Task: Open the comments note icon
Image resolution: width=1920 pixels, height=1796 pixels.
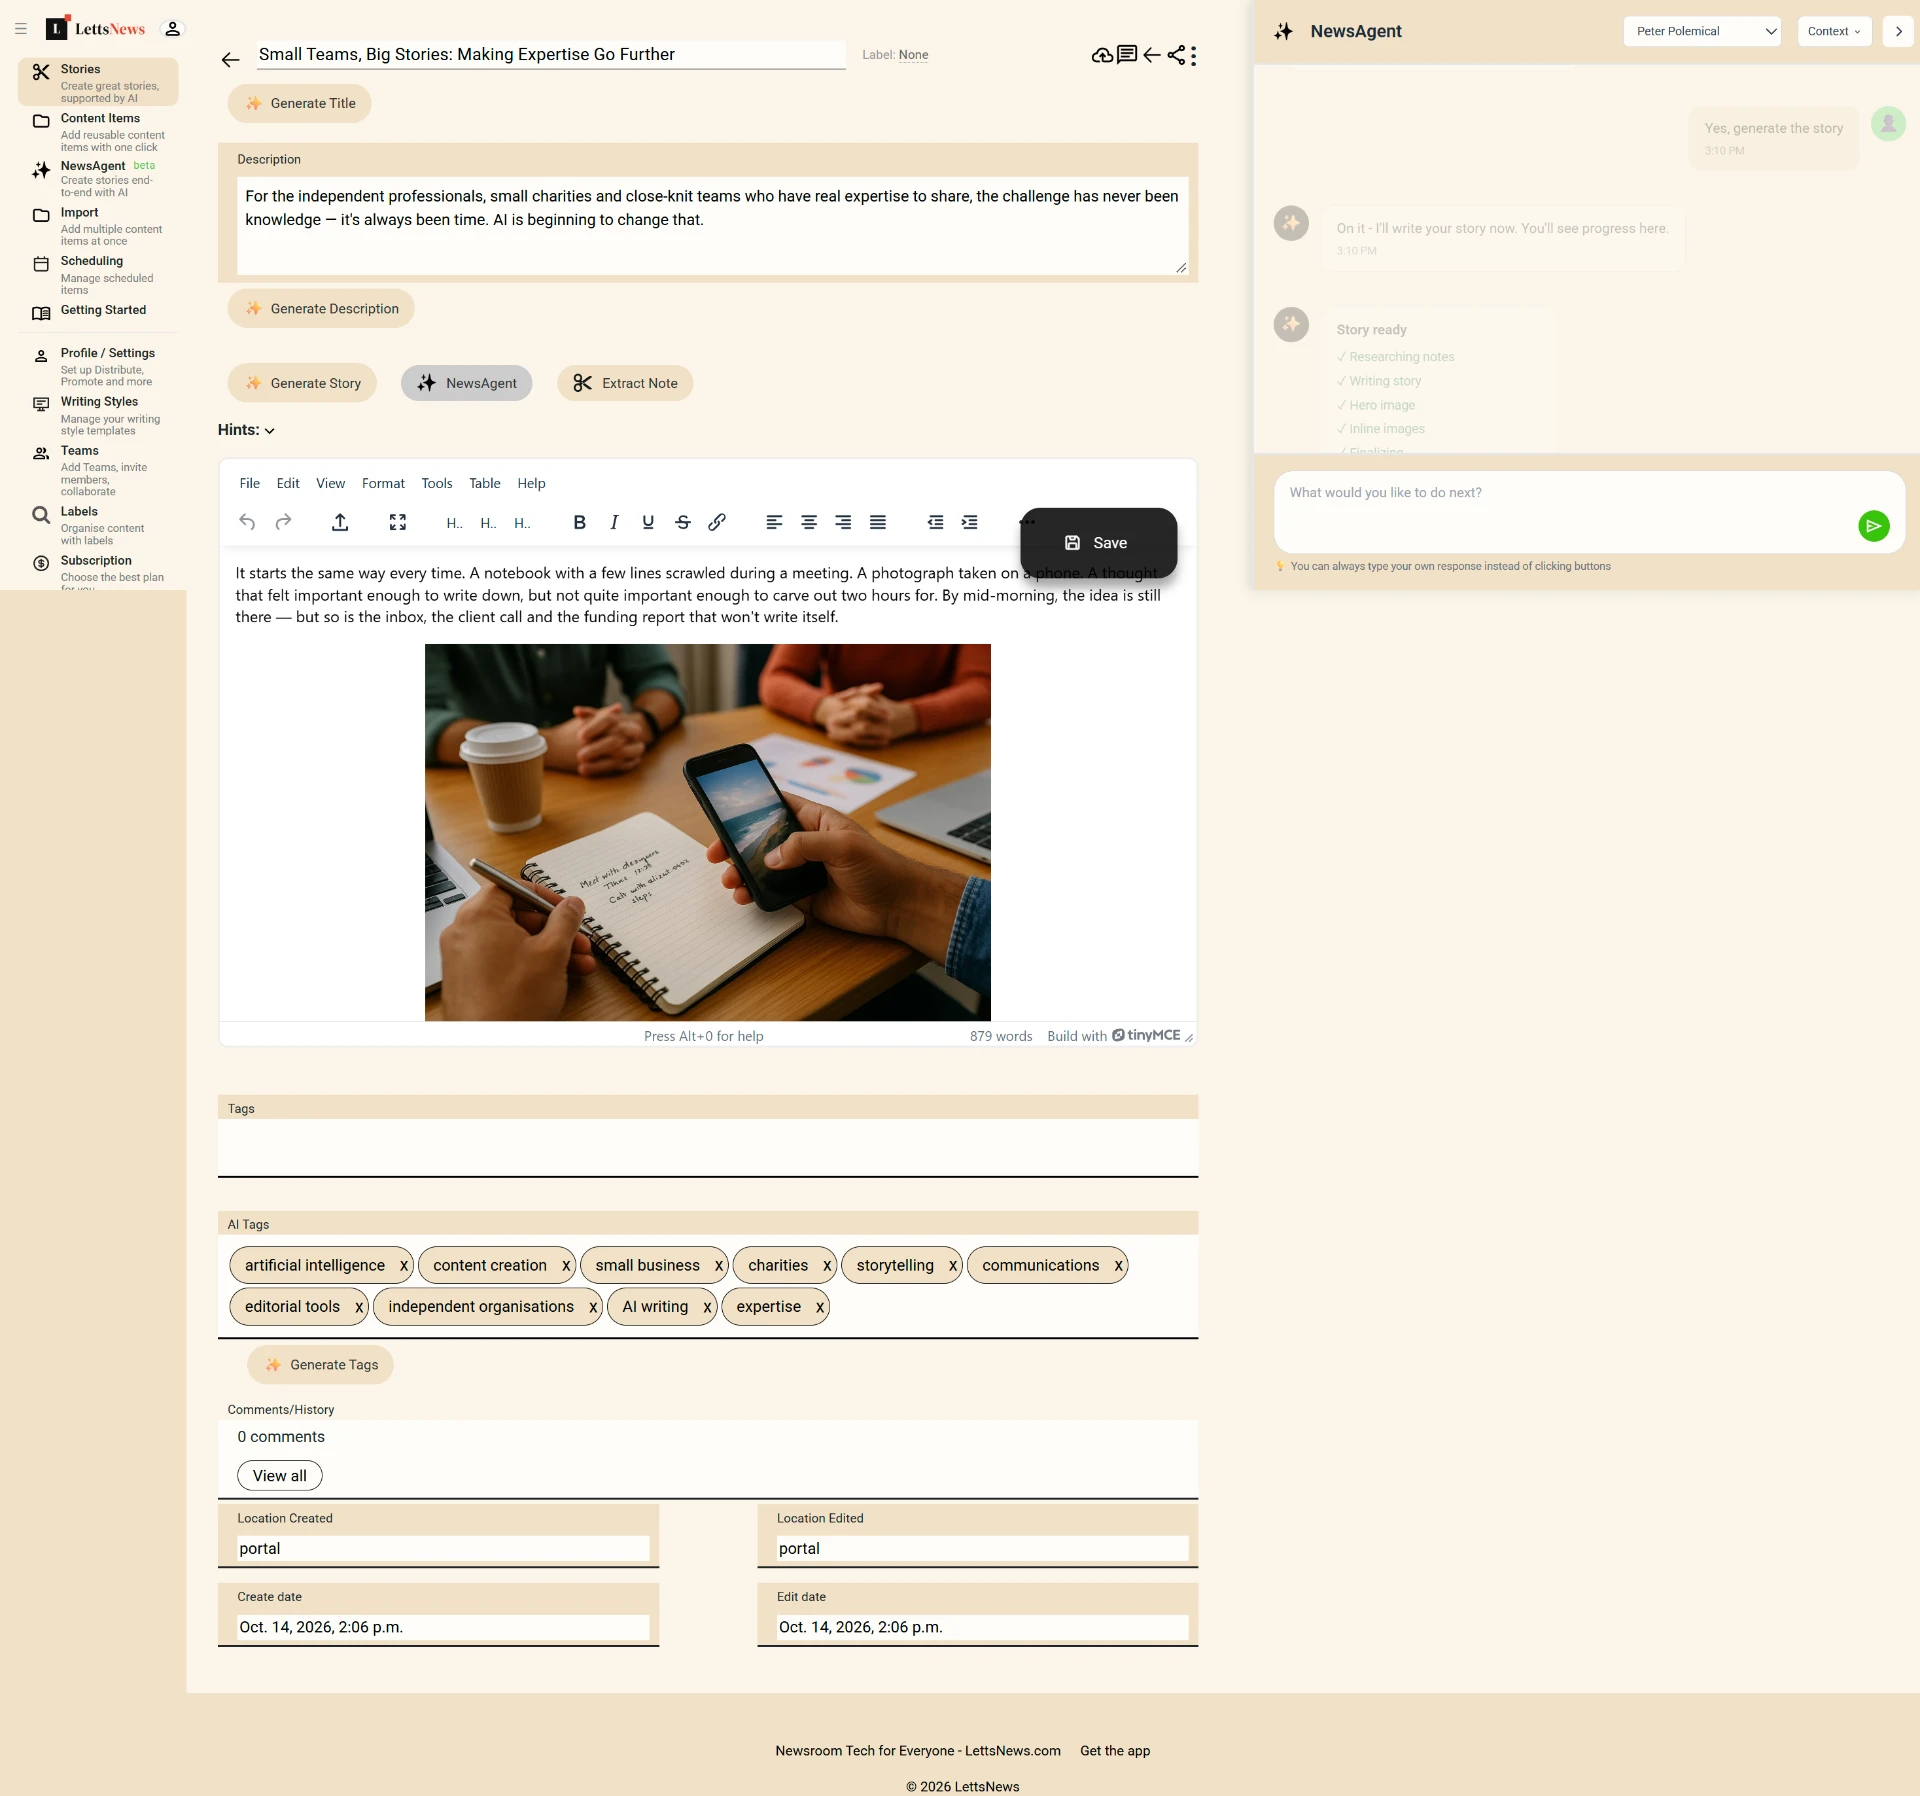Action: (1127, 55)
